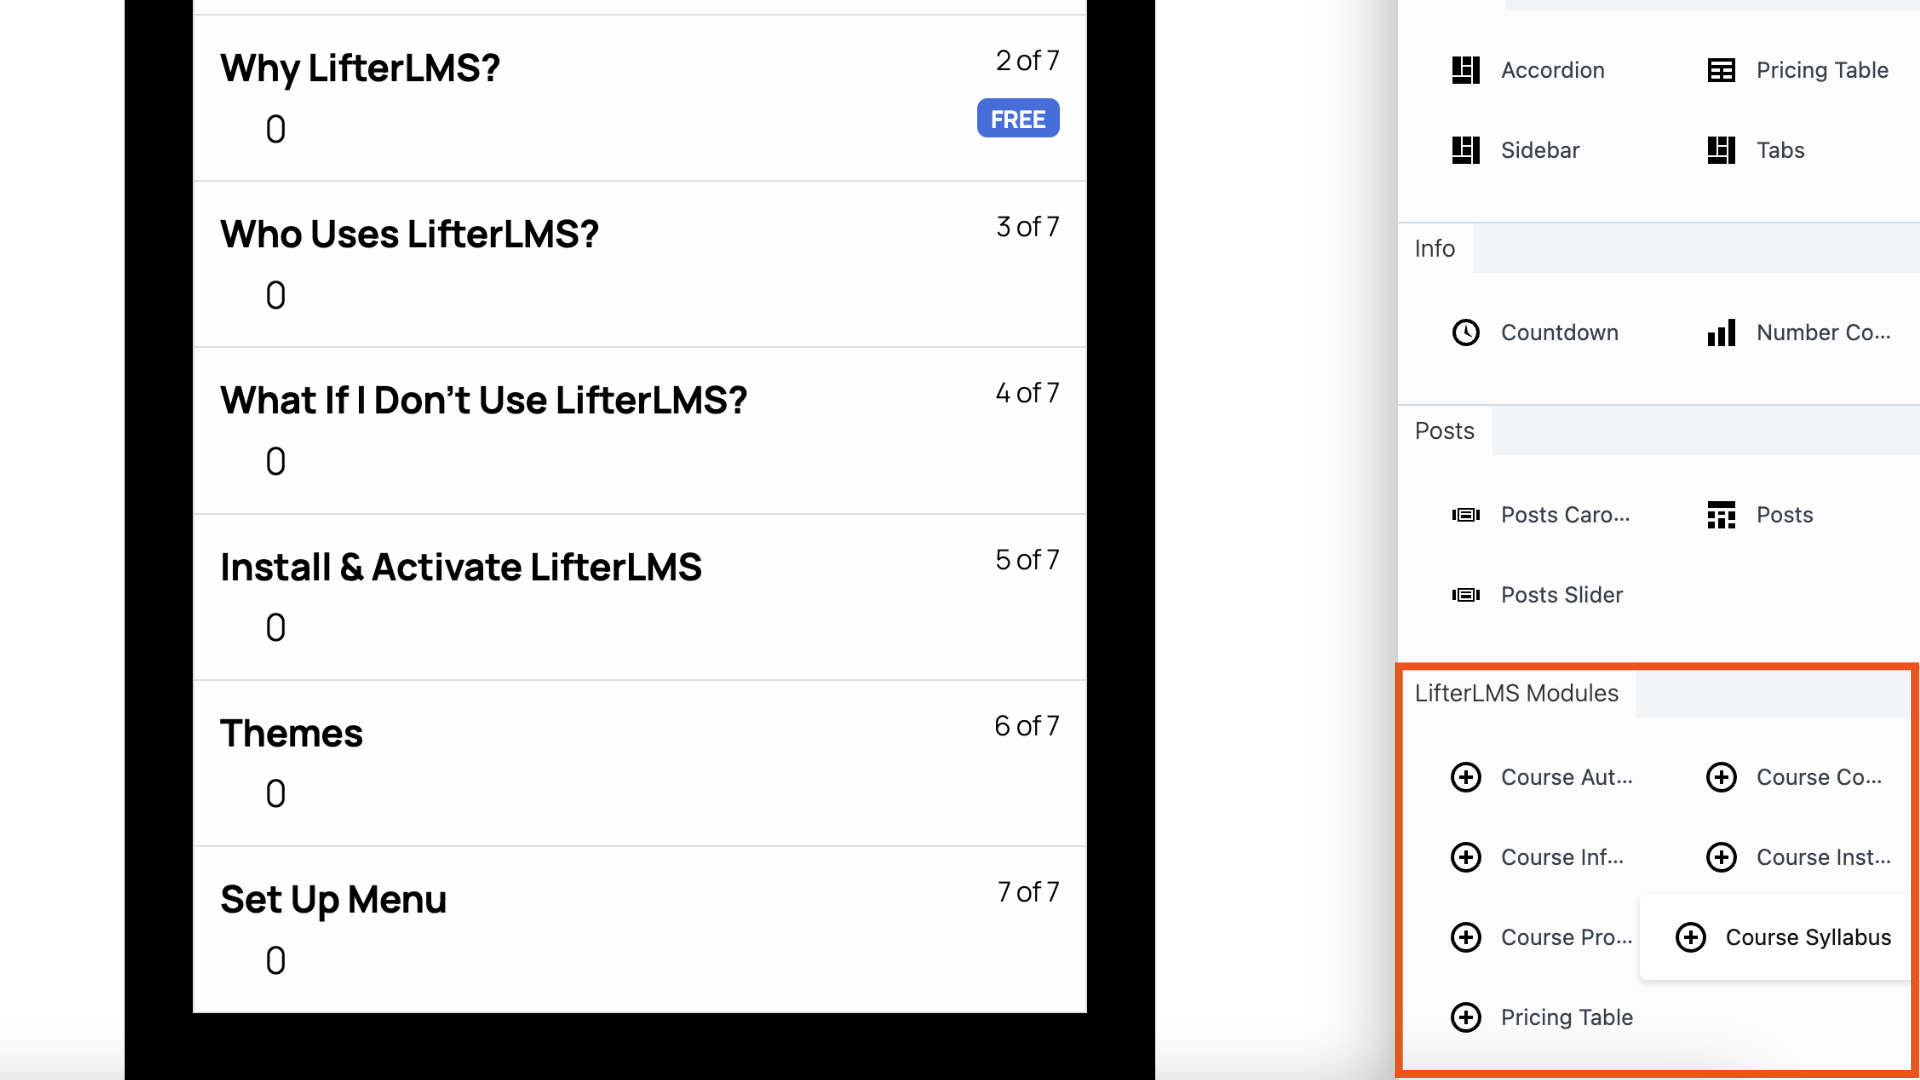Image resolution: width=1920 pixels, height=1080 pixels.
Task: Open the Why LifterLMS? lesson
Action: pos(360,68)
